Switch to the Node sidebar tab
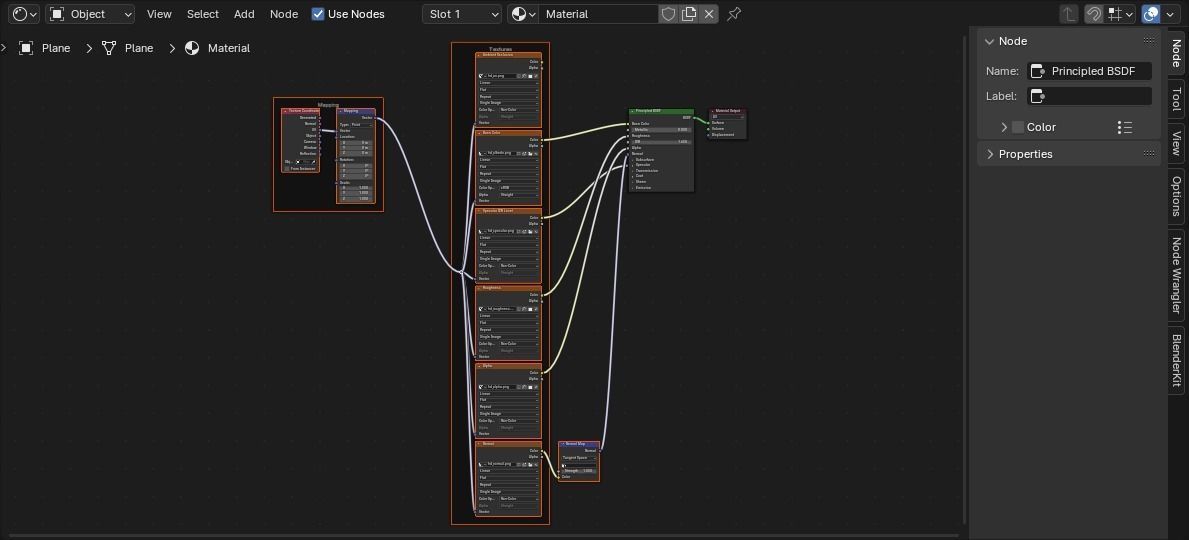 [1176, 52]
